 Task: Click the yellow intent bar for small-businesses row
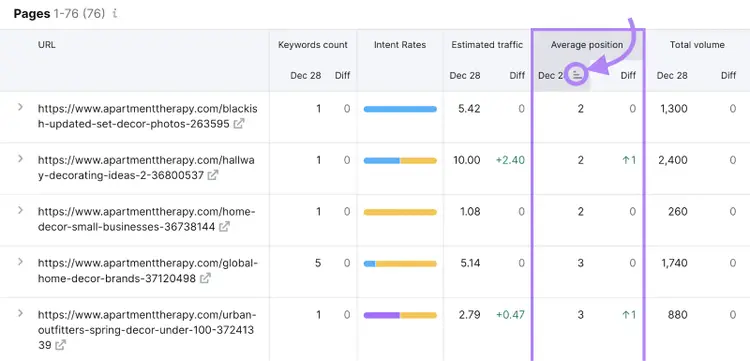[x=400, y=212]
